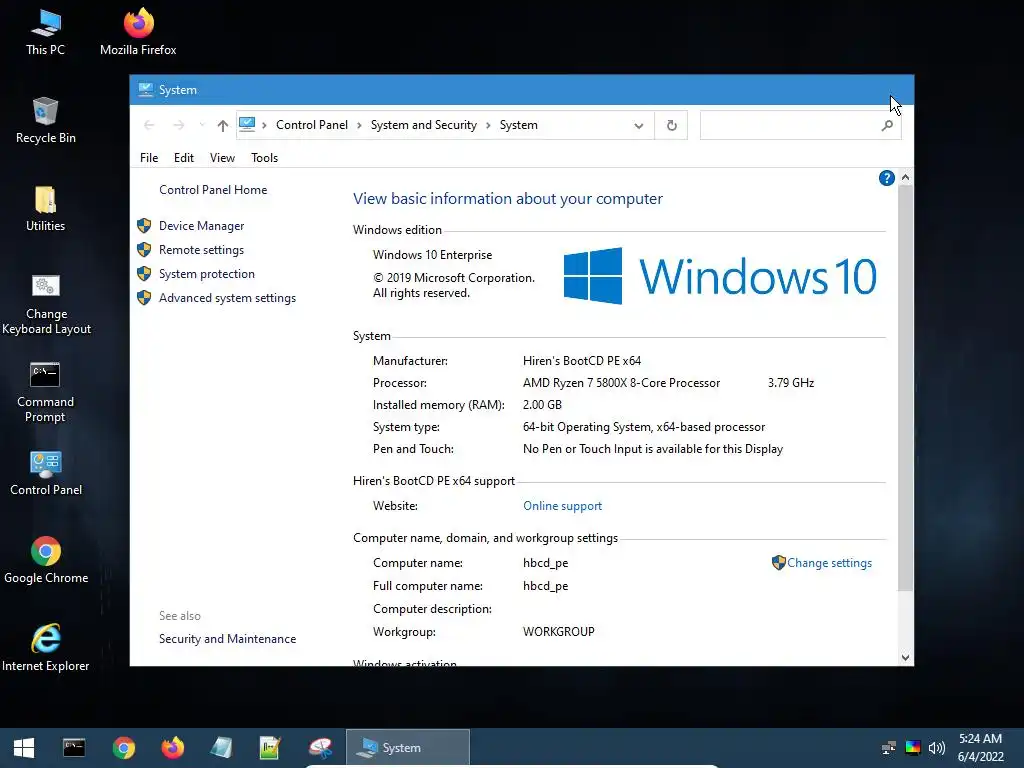Click the Start button on taskbar

24,748
